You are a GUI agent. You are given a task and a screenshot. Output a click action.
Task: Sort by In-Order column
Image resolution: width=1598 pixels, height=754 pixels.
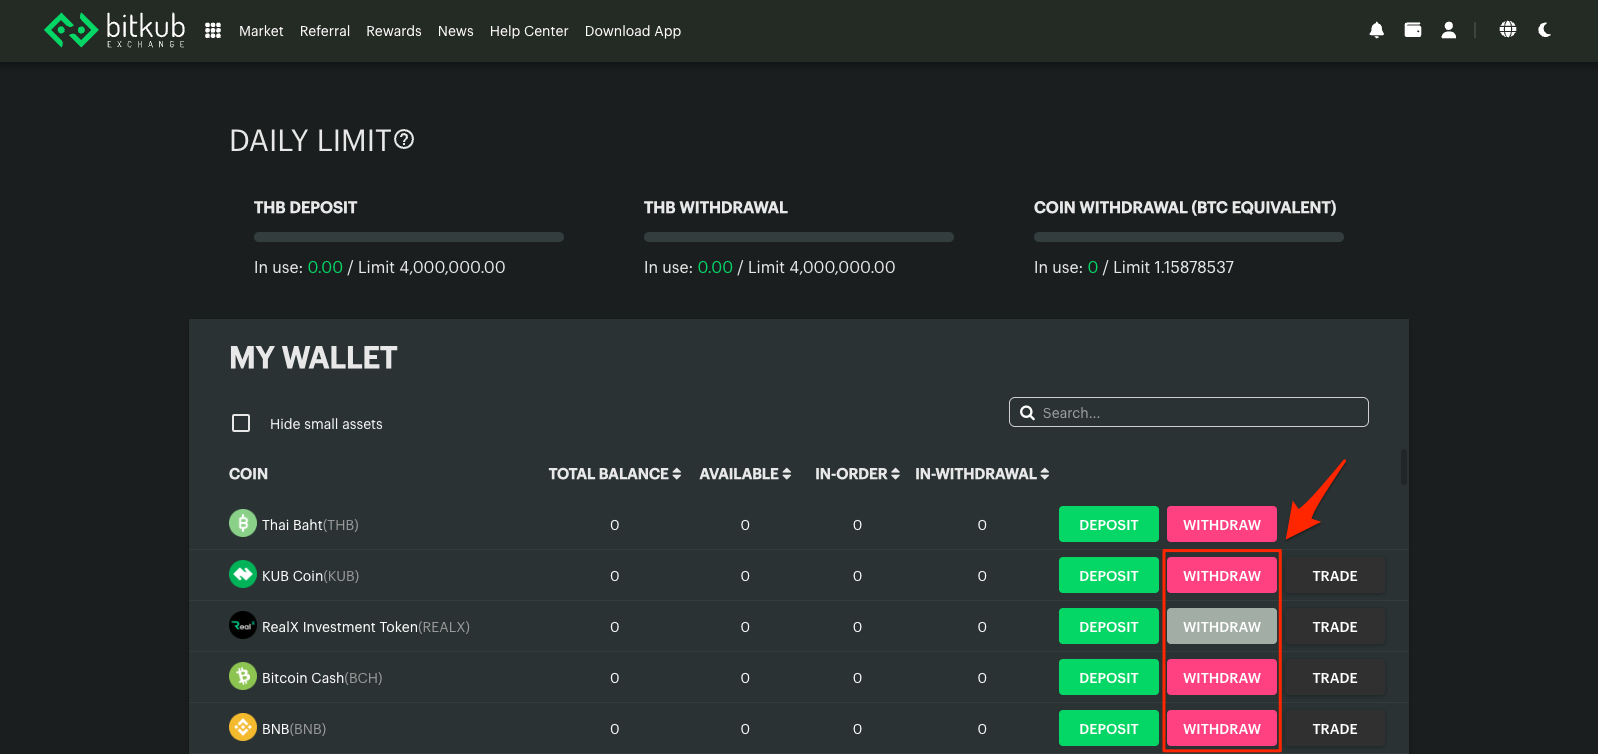tap(857, 474)
